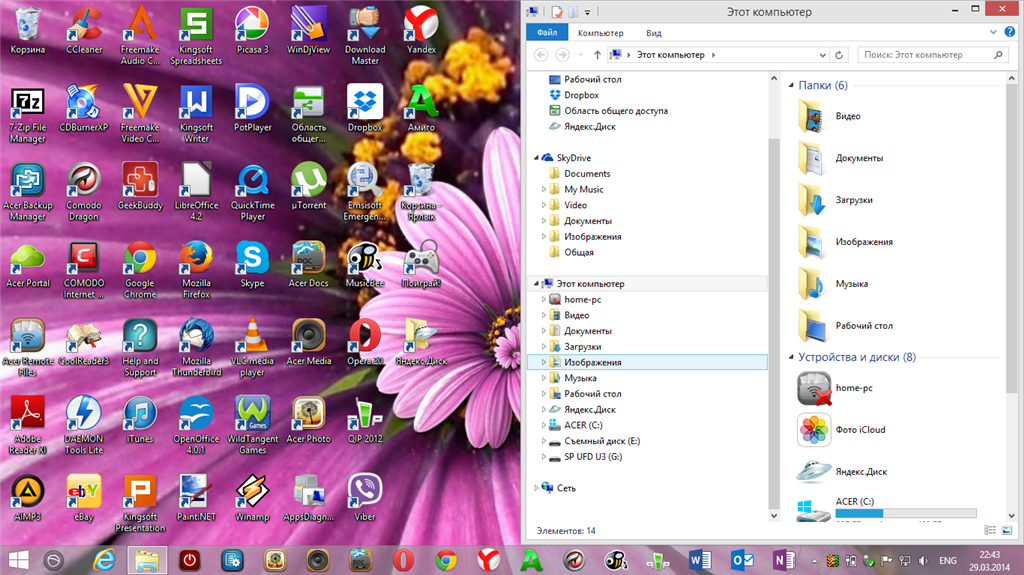Open the address bar history dropdown
This screenshot has width=1024, height=575.
coord(822,55)
